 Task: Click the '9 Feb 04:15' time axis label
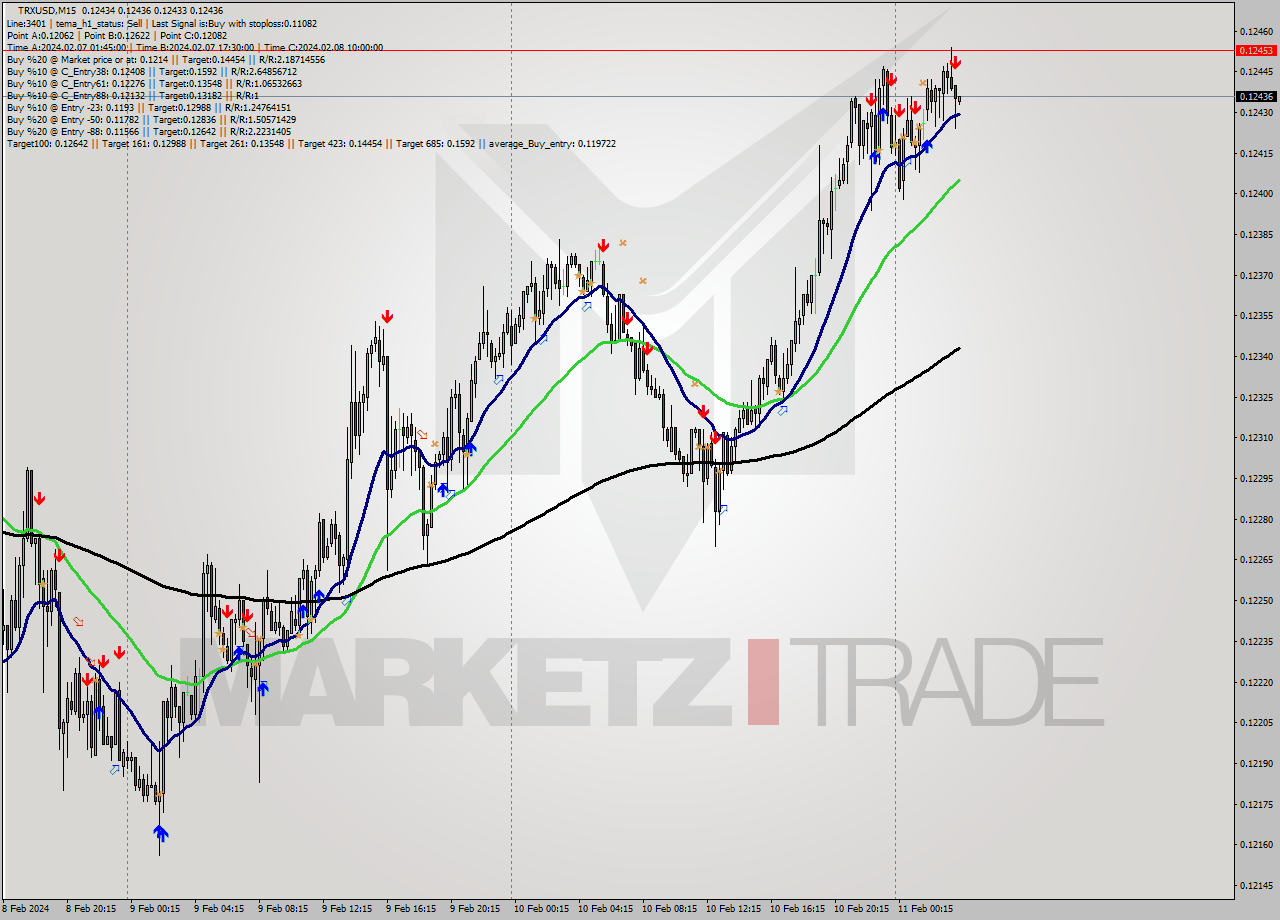coord(219,909)
